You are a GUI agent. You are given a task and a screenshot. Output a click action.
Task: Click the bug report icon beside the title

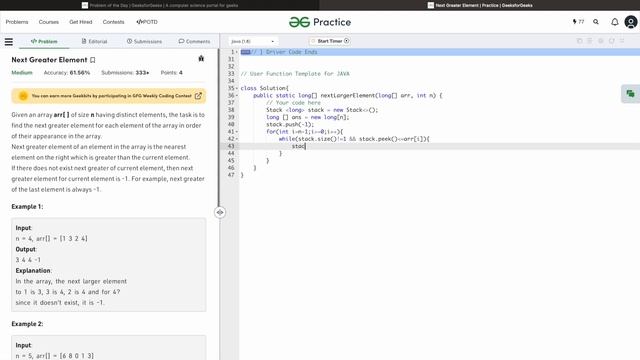pyautogui.click(x=201, y=59)
